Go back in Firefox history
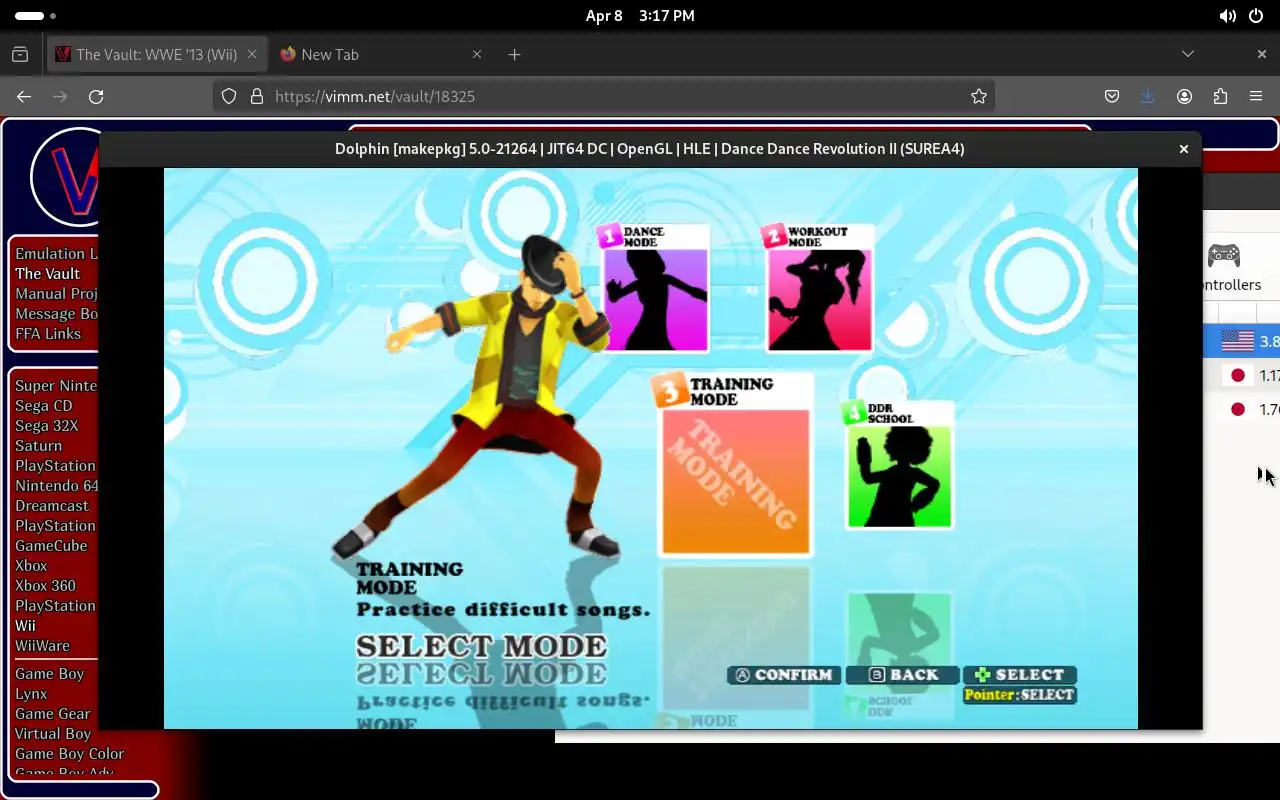The image size is (1280, 800). tap(24, 96)
